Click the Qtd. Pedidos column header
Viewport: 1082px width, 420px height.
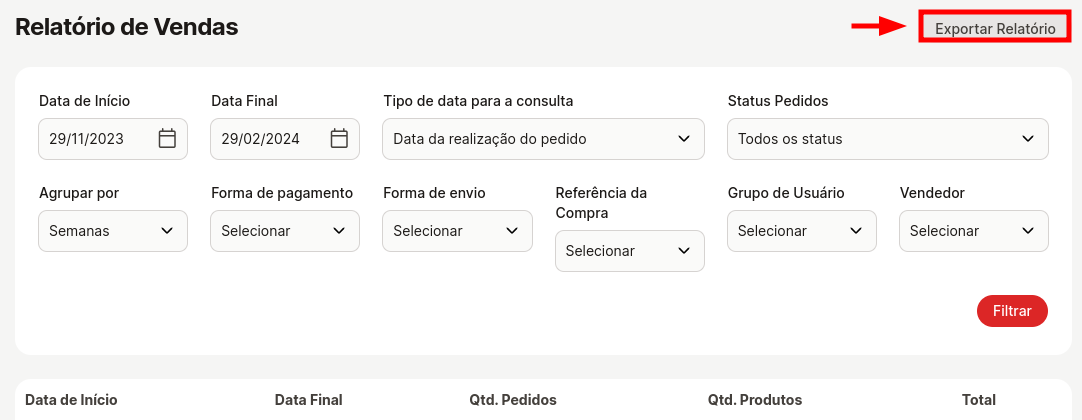coord(513,400)
